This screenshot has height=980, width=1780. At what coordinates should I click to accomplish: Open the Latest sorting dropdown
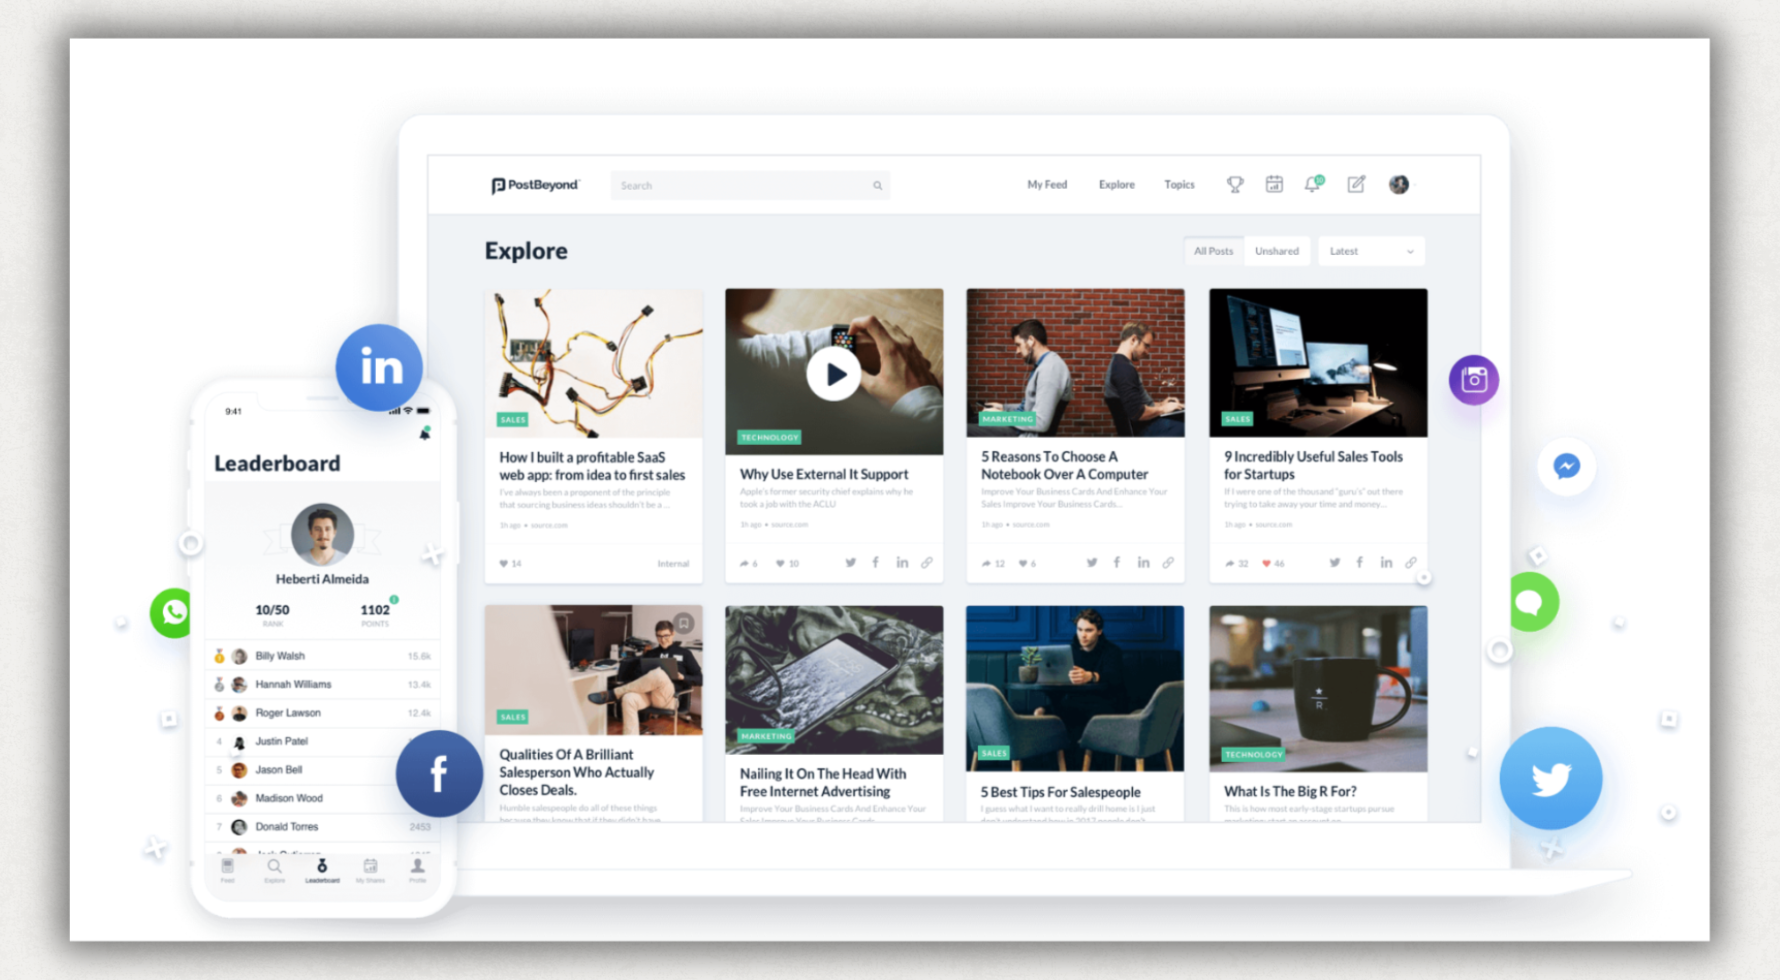[x=1371, y=251]
